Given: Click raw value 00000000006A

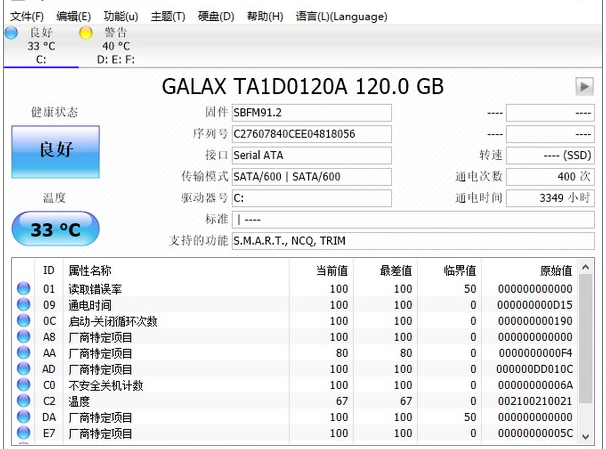Looking at the screenshot, I should (535, 385).
